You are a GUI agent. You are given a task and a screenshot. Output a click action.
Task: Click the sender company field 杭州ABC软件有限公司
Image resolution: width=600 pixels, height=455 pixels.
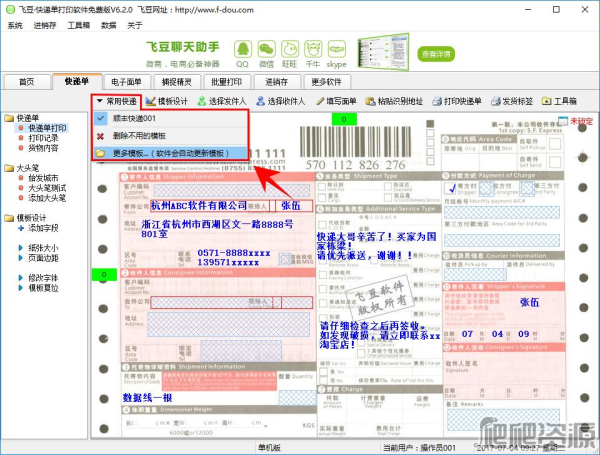click(199, 205)
